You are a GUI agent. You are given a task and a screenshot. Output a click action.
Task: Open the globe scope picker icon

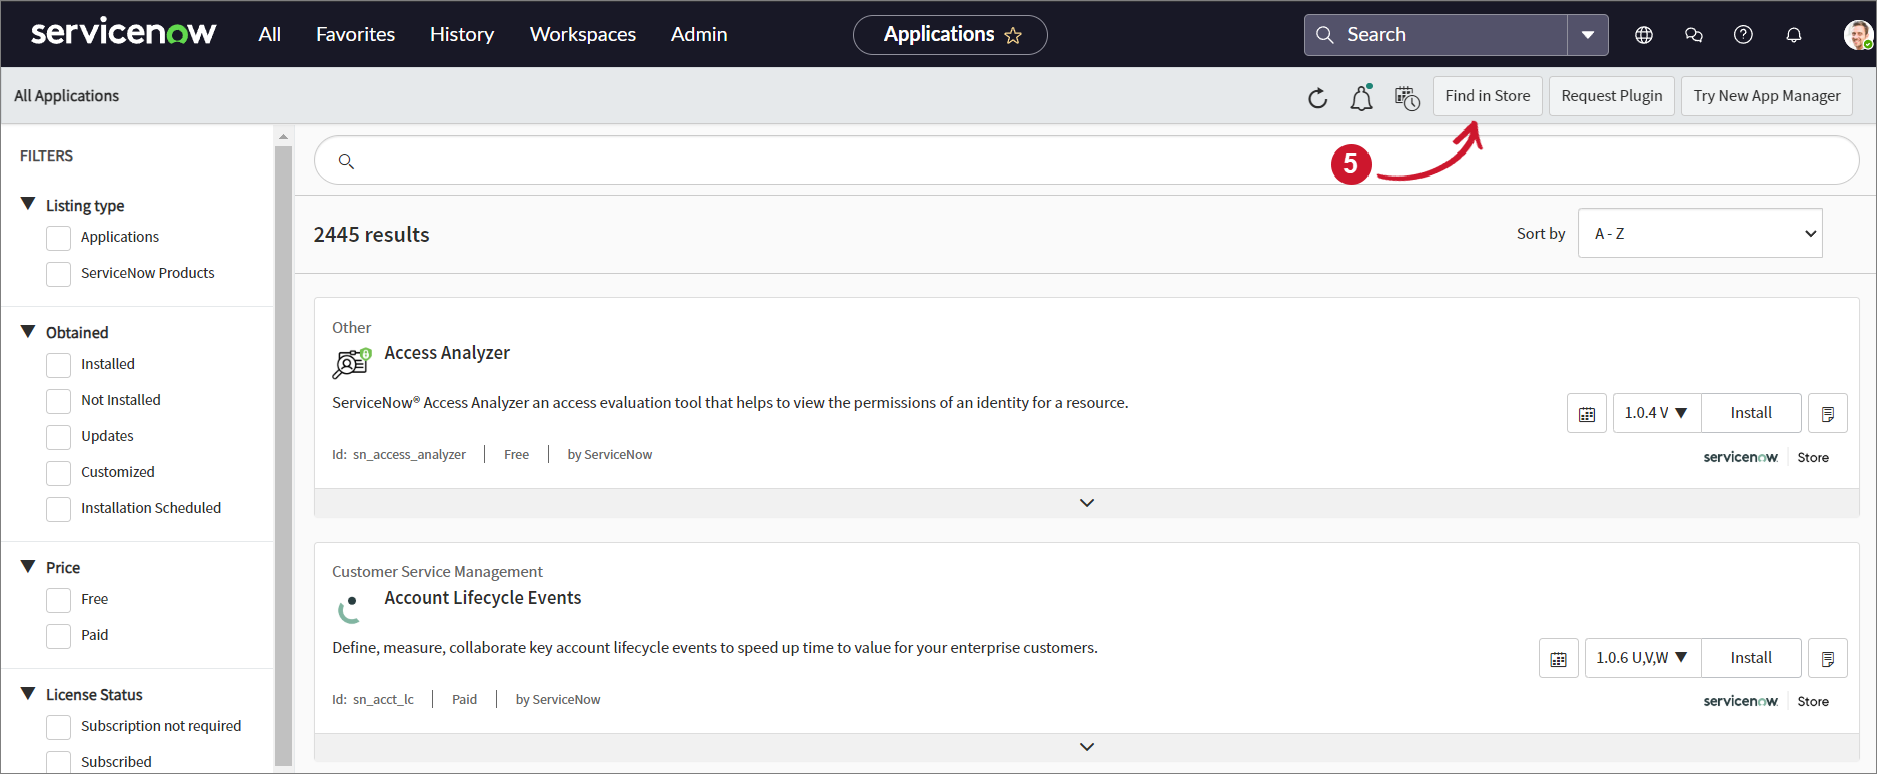1643,35
